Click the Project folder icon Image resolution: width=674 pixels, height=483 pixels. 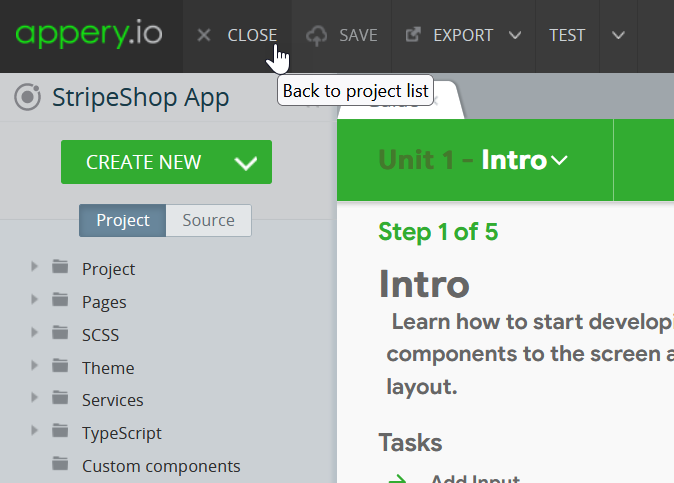(60, 266)
